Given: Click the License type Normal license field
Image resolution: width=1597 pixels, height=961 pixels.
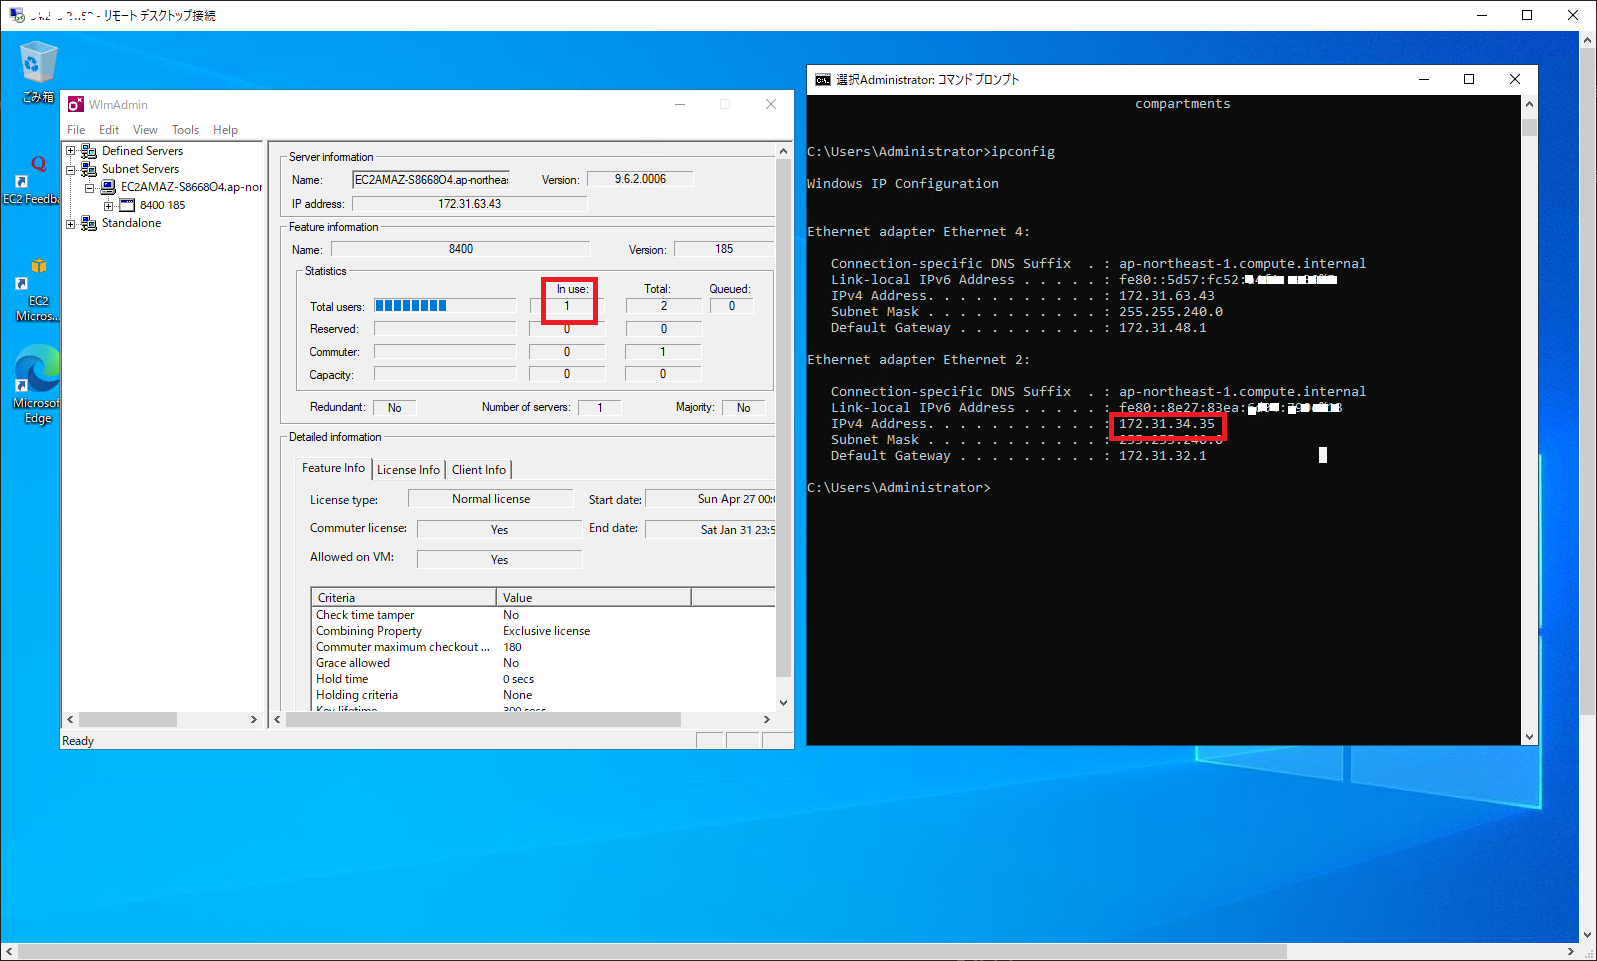Looking at the screenshot, I should [491, 499].
